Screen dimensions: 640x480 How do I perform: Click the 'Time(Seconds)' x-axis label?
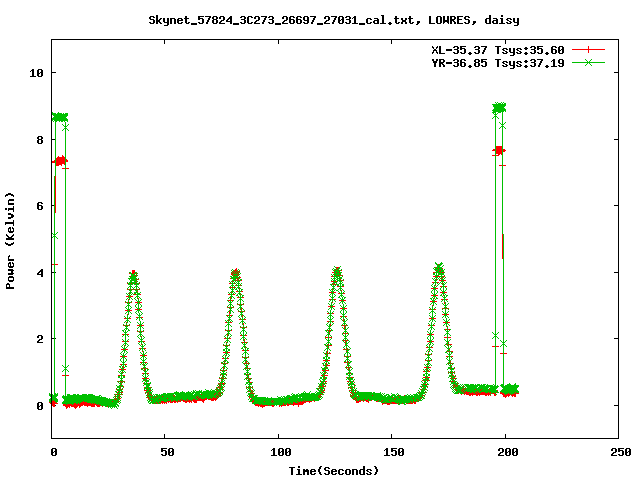pyautogui.click(x=334, y=471)
